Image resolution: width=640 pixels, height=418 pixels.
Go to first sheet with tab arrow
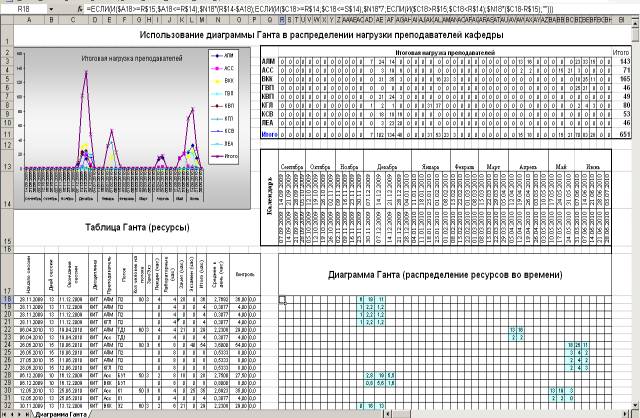(5, 414)
